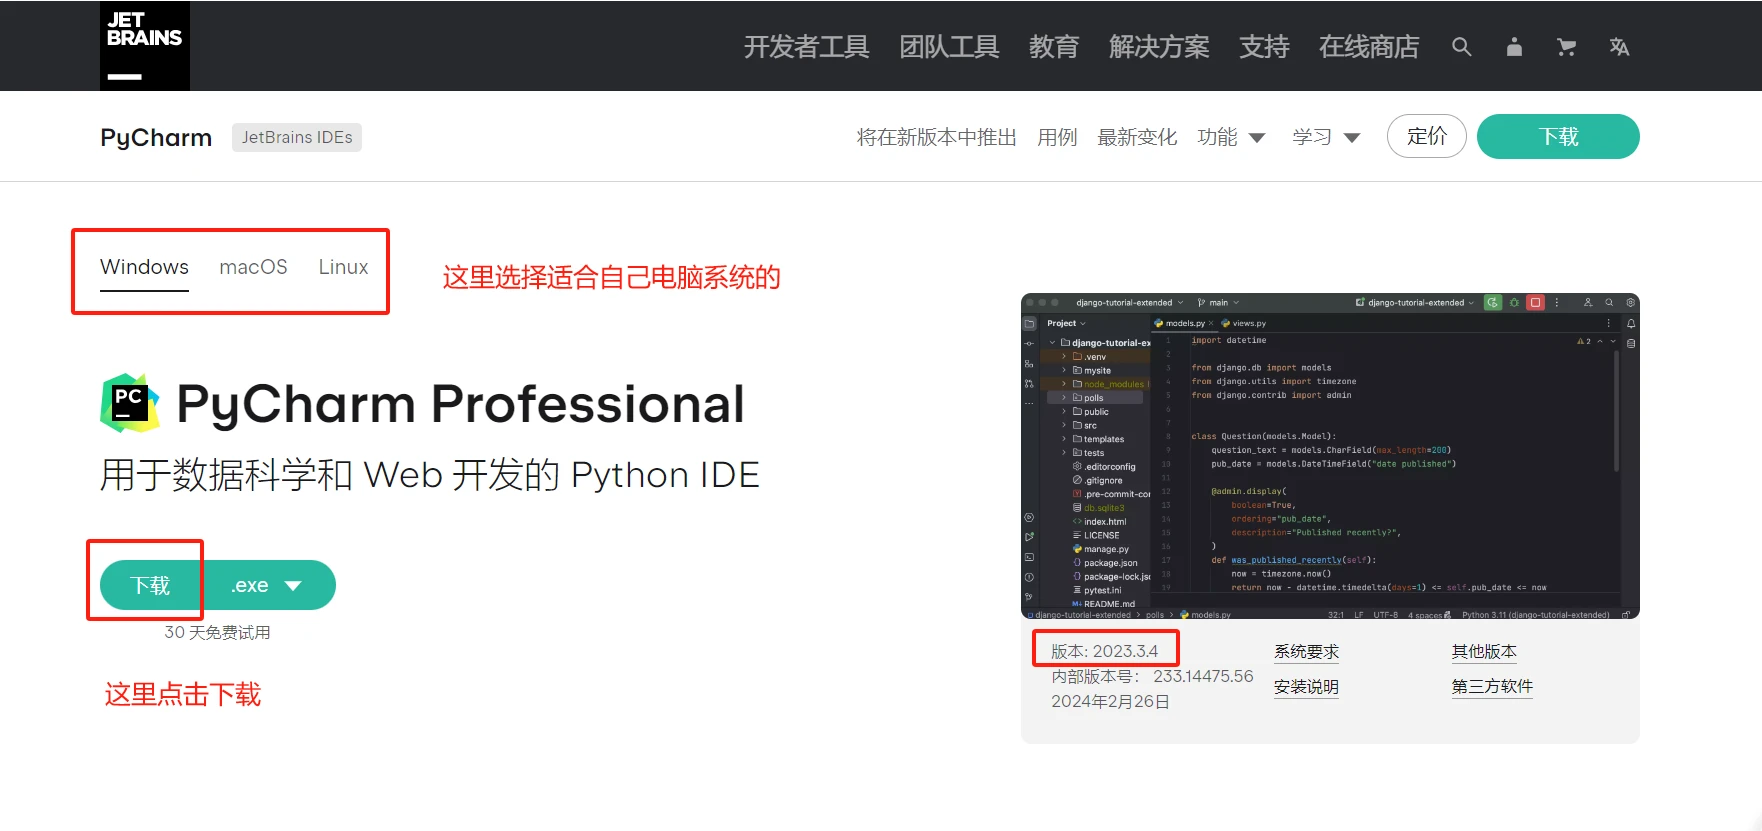
Task: Open the .exe installer type dropdown
Action: coord(269,585)
